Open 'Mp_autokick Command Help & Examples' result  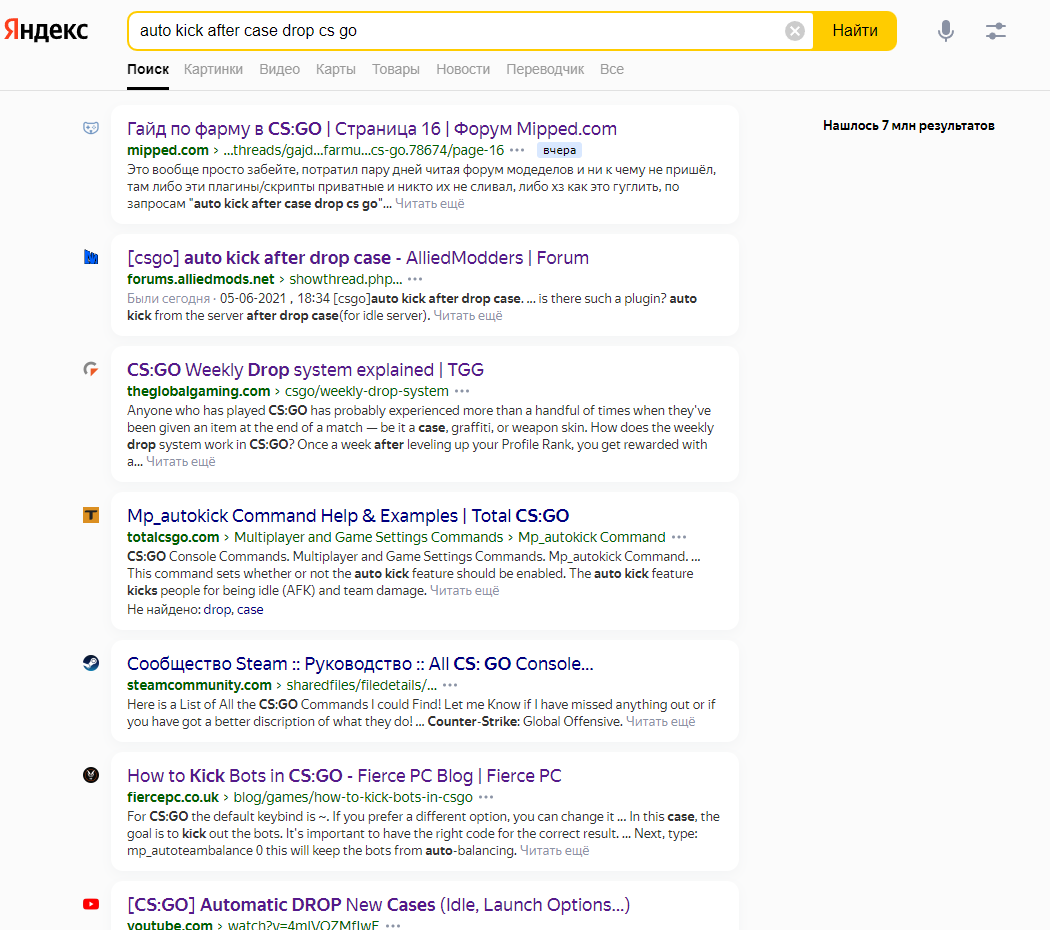[x=348, y=516]
